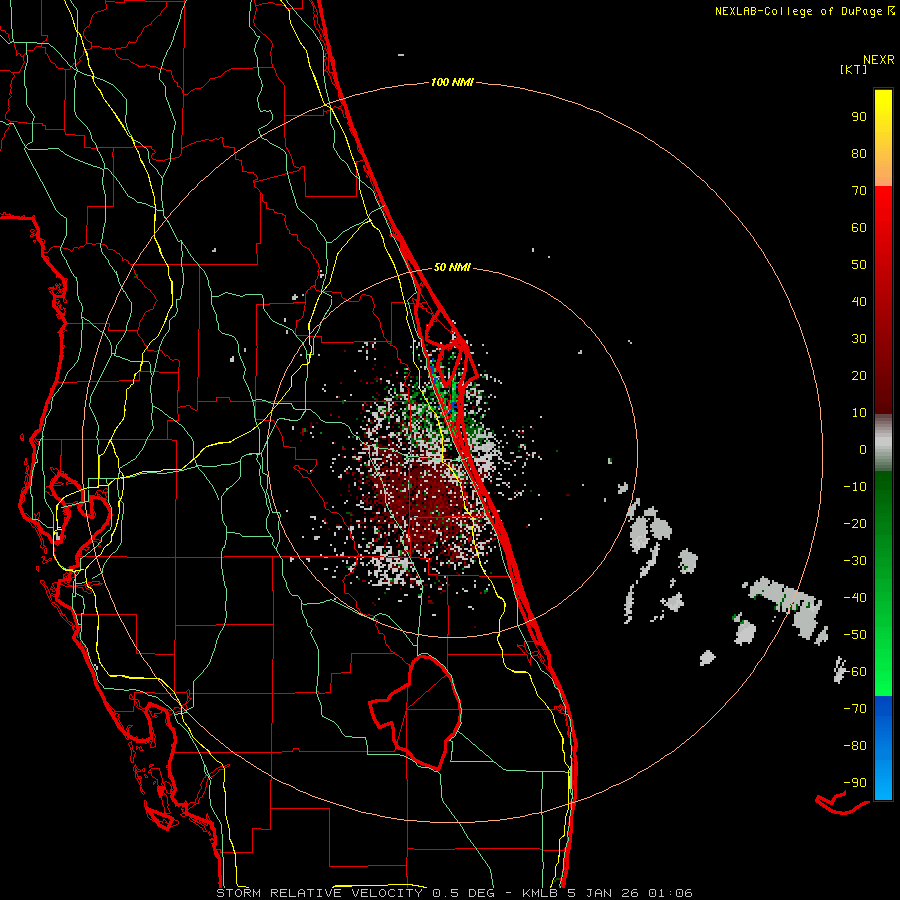Pick the gray zero-velocity segment of color bar

point(883,443)
